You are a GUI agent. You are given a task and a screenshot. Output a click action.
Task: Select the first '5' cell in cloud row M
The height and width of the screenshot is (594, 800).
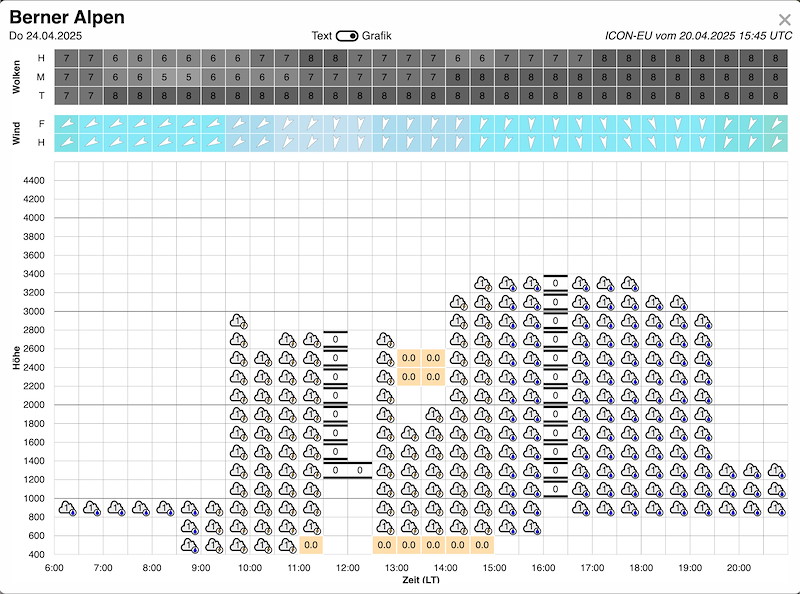164,77
